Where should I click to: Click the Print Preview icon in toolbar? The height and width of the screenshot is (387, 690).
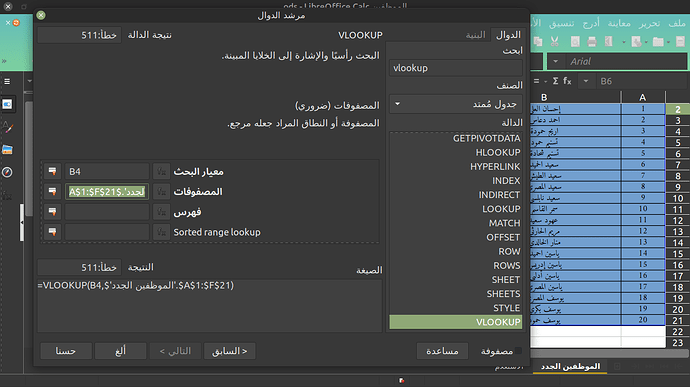[575, 42]
